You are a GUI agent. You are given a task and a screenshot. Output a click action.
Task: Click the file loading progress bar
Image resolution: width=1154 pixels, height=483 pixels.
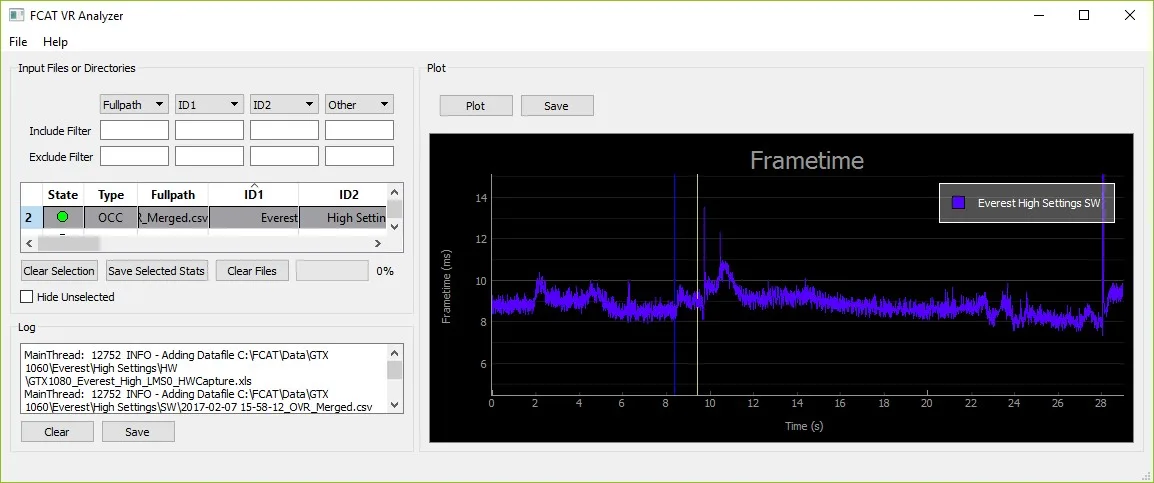pyautogui.click(x=332, y=271)
